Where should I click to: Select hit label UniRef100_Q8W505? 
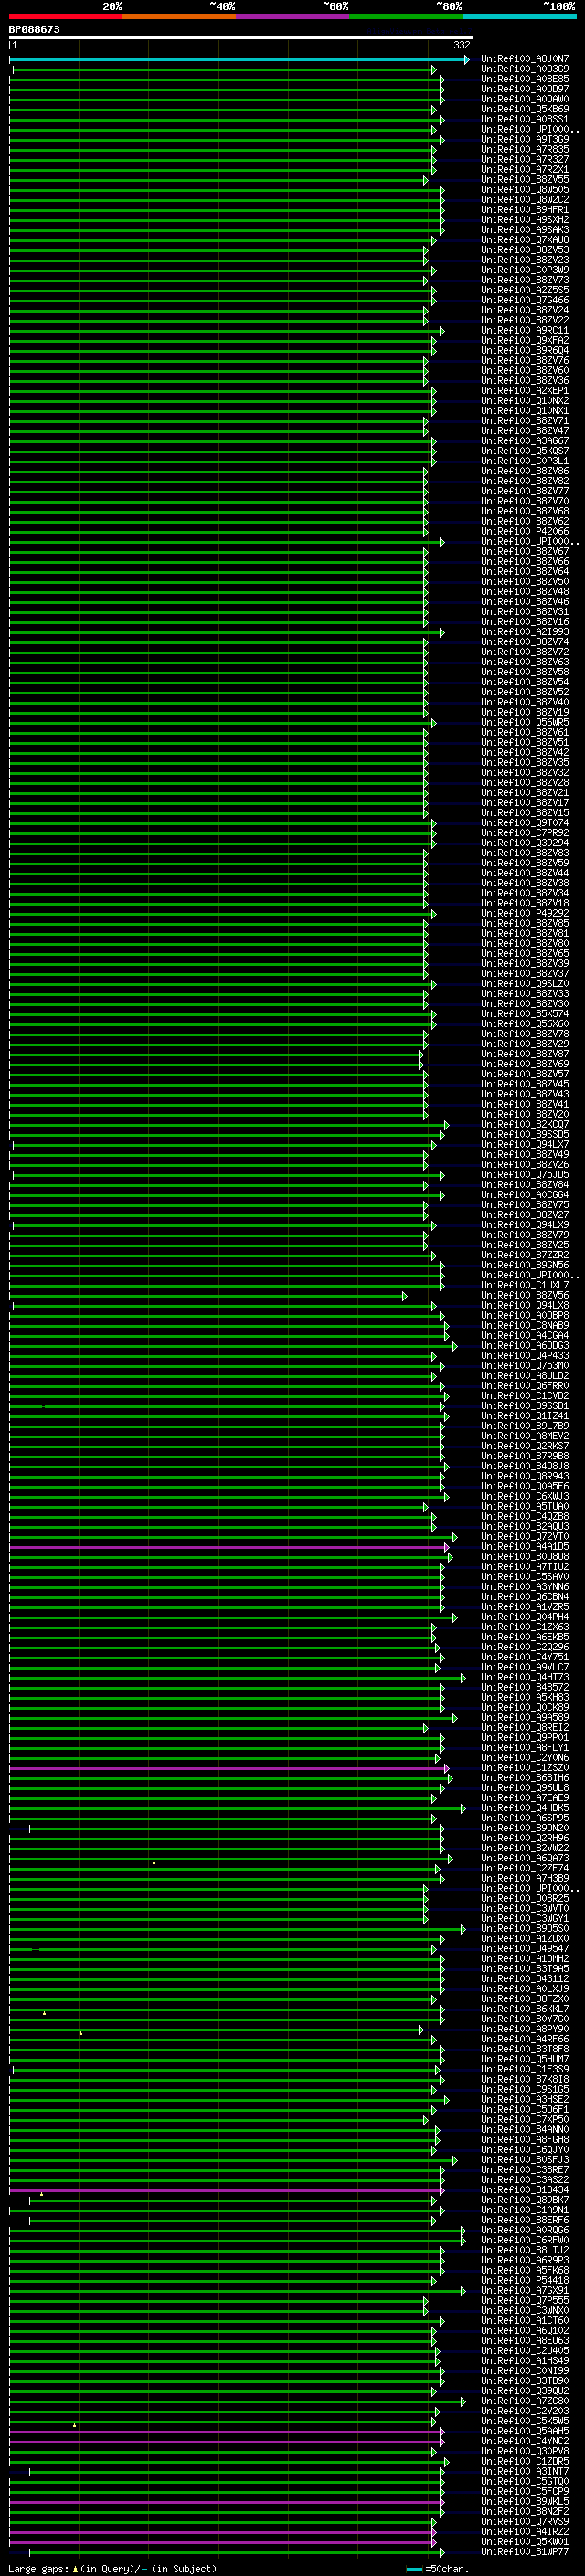click(x=525, y=189)
